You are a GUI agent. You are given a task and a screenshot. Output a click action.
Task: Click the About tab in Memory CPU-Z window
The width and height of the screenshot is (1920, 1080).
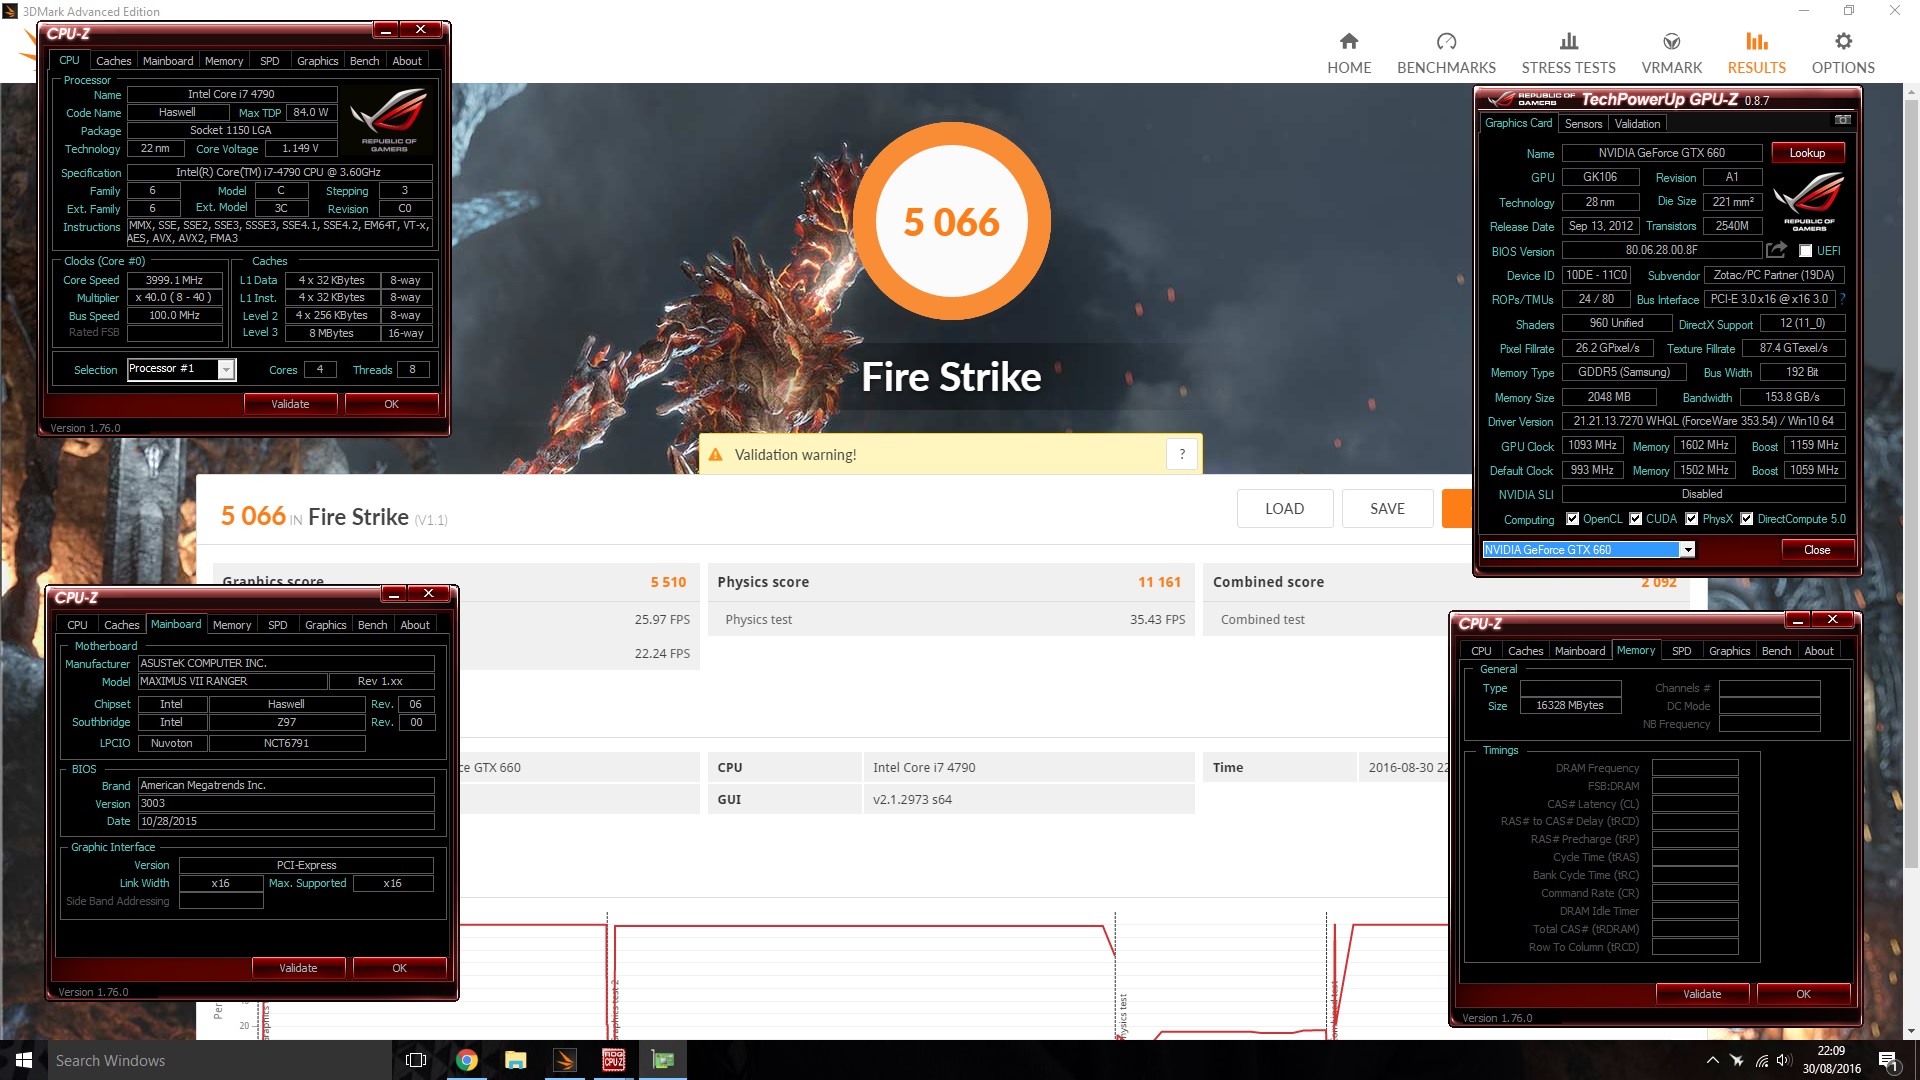coord(1818,651)
